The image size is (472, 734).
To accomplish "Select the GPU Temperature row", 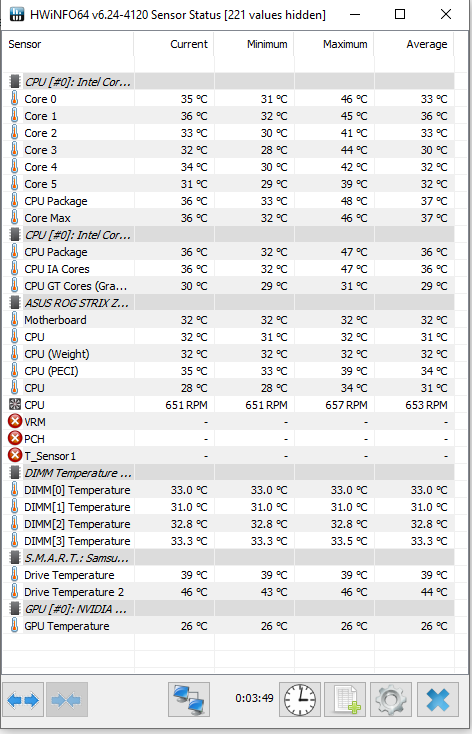I will tap(228, 626).
